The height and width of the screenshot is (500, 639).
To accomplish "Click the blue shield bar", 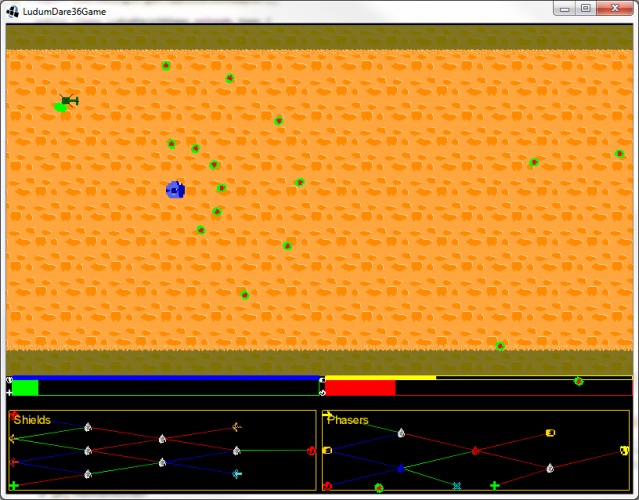I will tap(166, 378).
